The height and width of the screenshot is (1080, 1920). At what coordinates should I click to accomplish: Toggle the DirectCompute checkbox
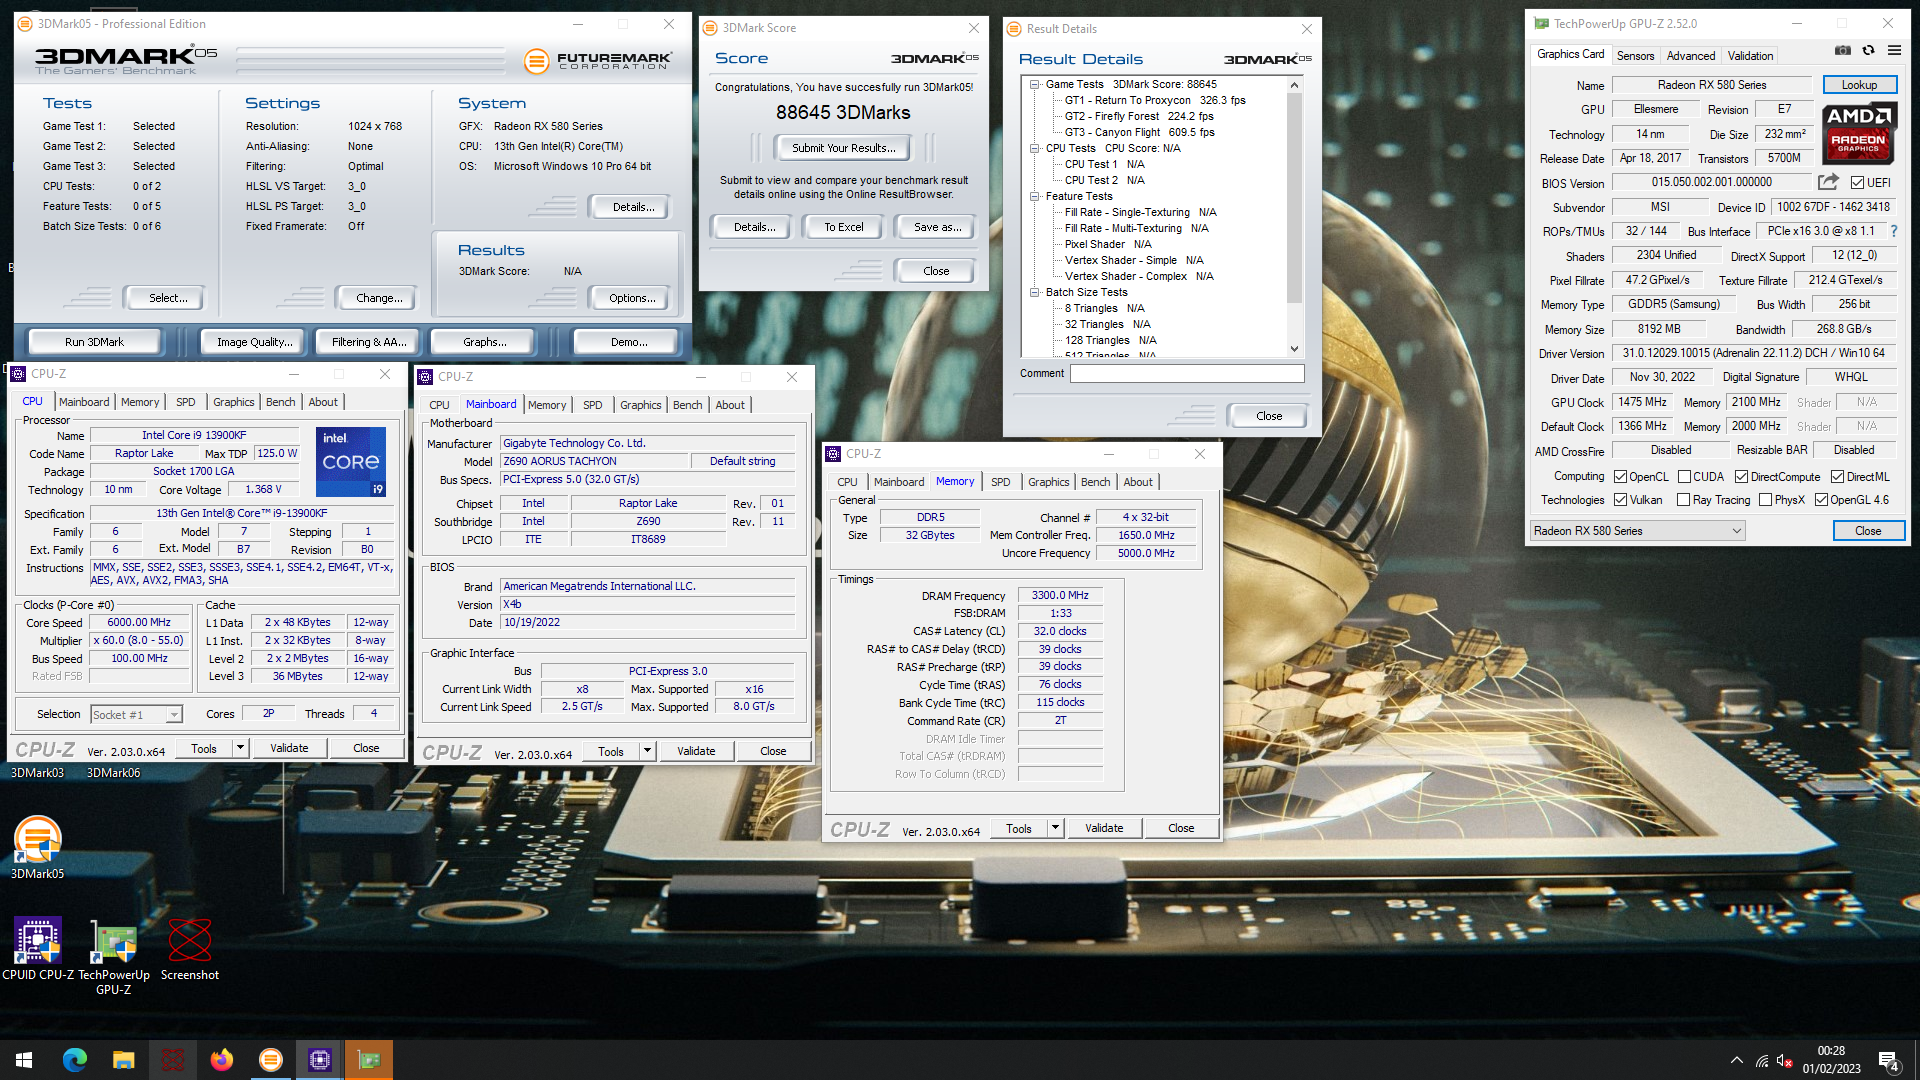[x=1741, y=477]
